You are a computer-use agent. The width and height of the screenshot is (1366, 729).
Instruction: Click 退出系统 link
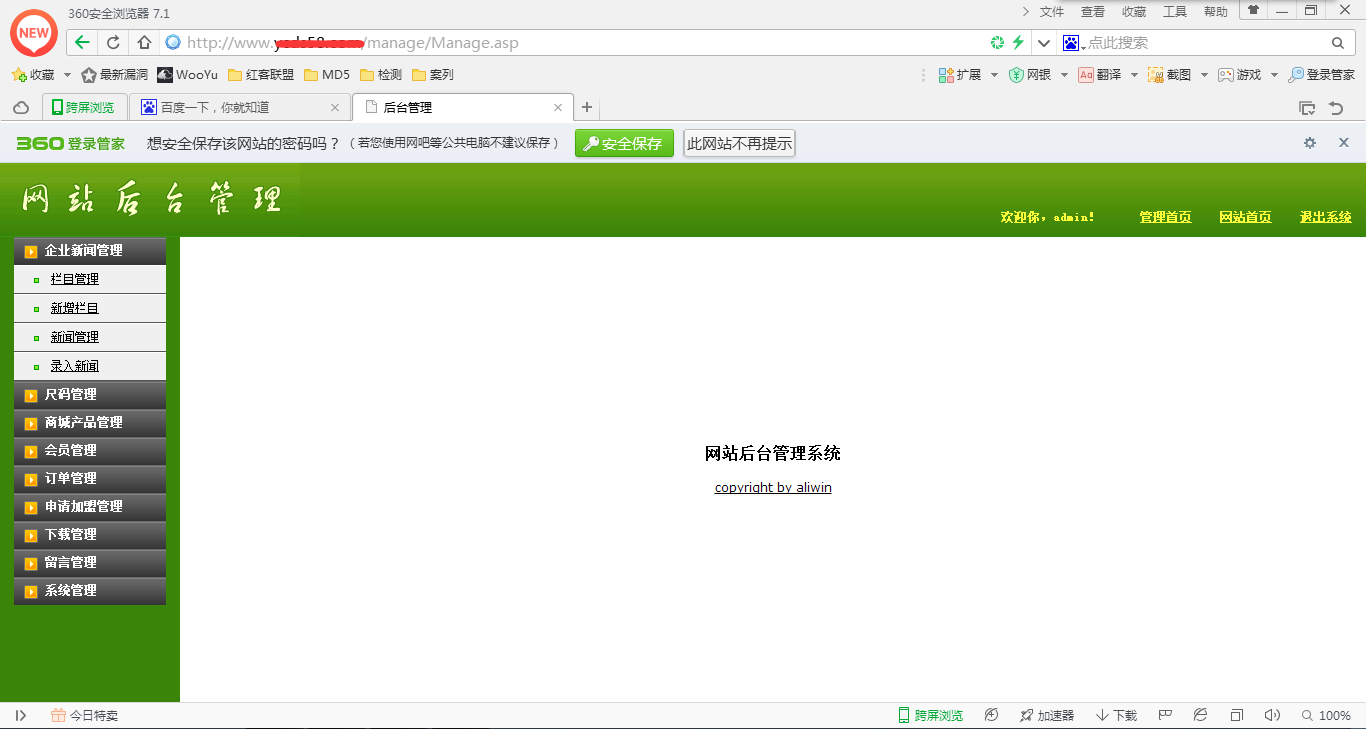point(1325,217)
